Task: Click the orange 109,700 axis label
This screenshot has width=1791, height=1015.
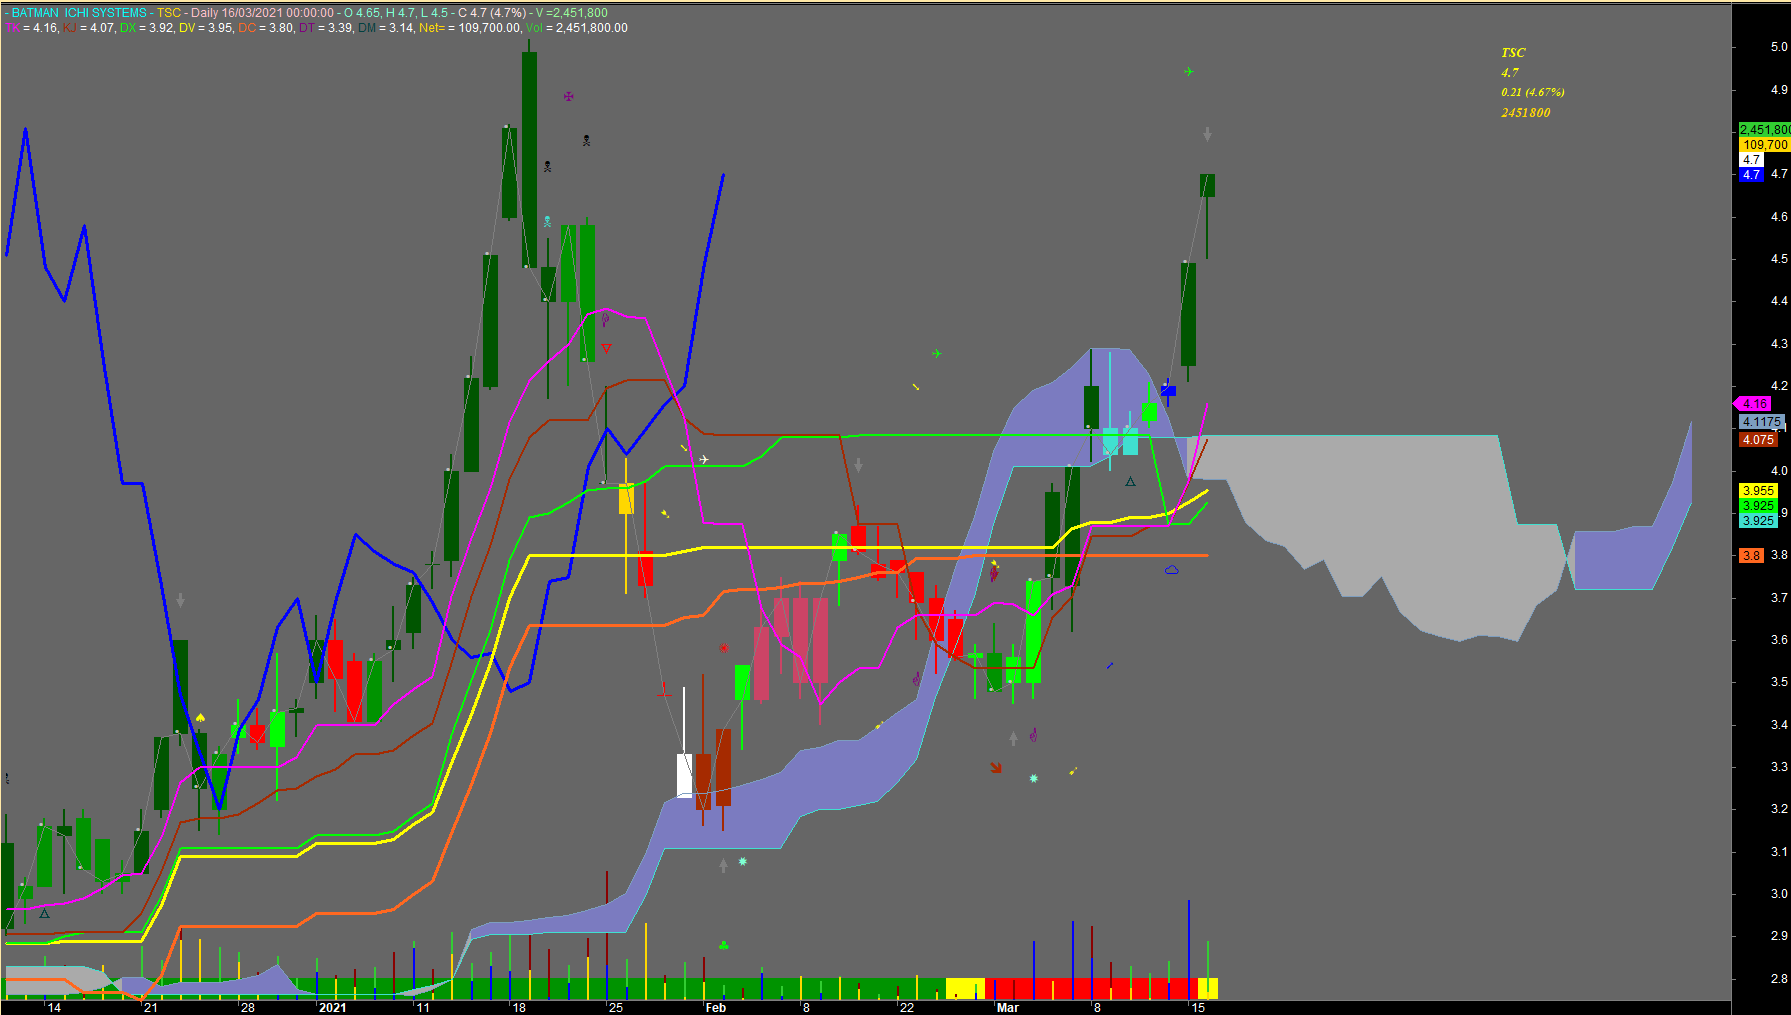Action: coord(1765,145)
